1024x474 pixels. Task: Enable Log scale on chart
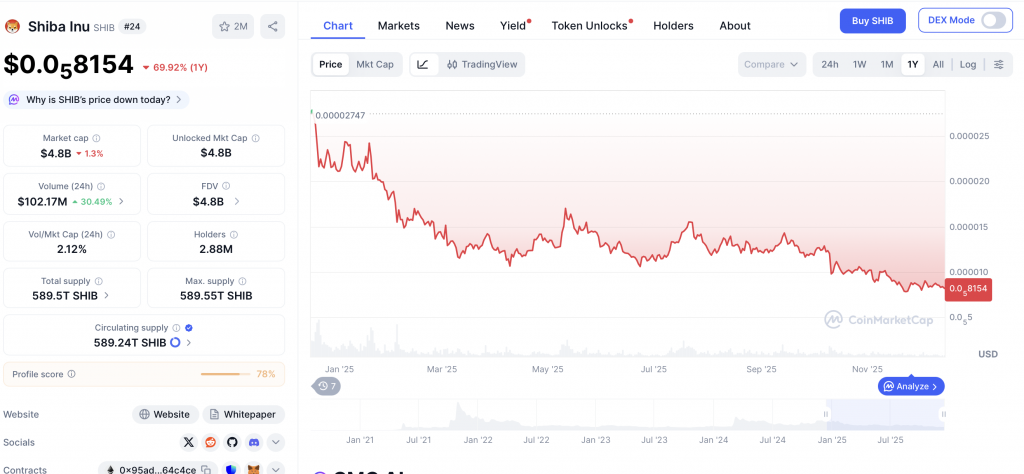click(968, 64)
